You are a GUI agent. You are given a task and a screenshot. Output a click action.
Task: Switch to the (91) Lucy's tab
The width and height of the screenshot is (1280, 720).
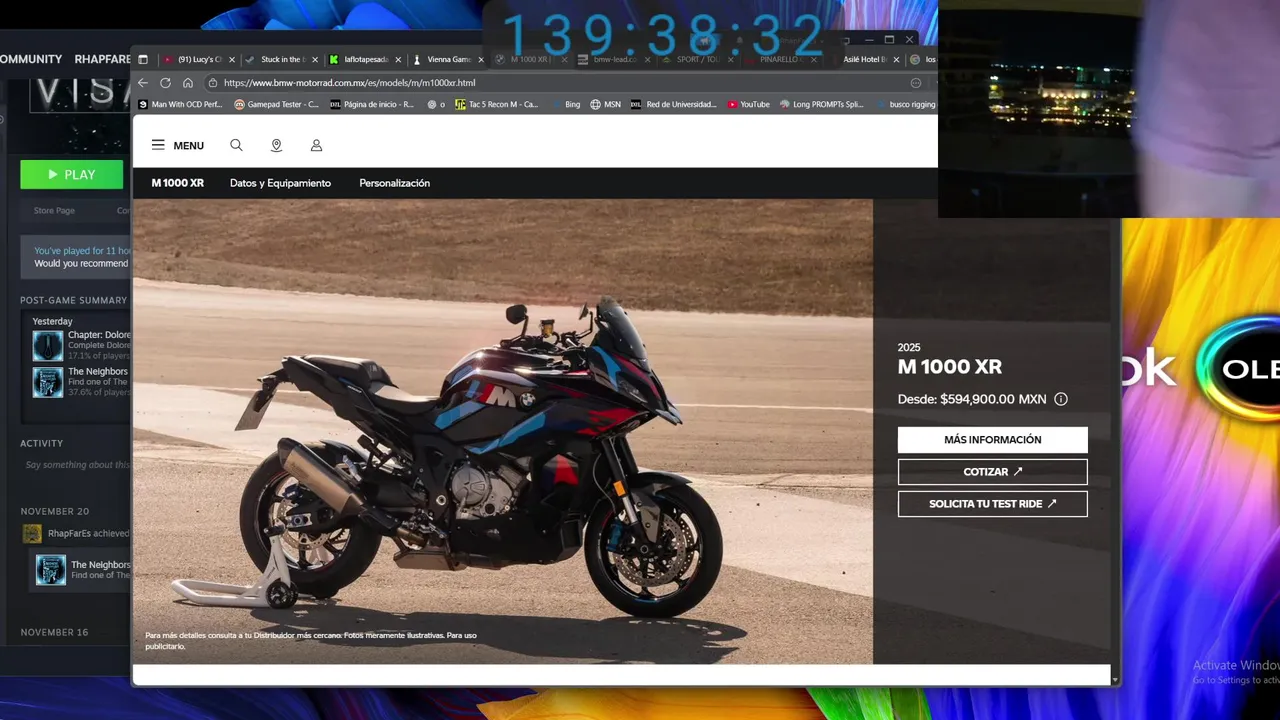click(198, 60)
